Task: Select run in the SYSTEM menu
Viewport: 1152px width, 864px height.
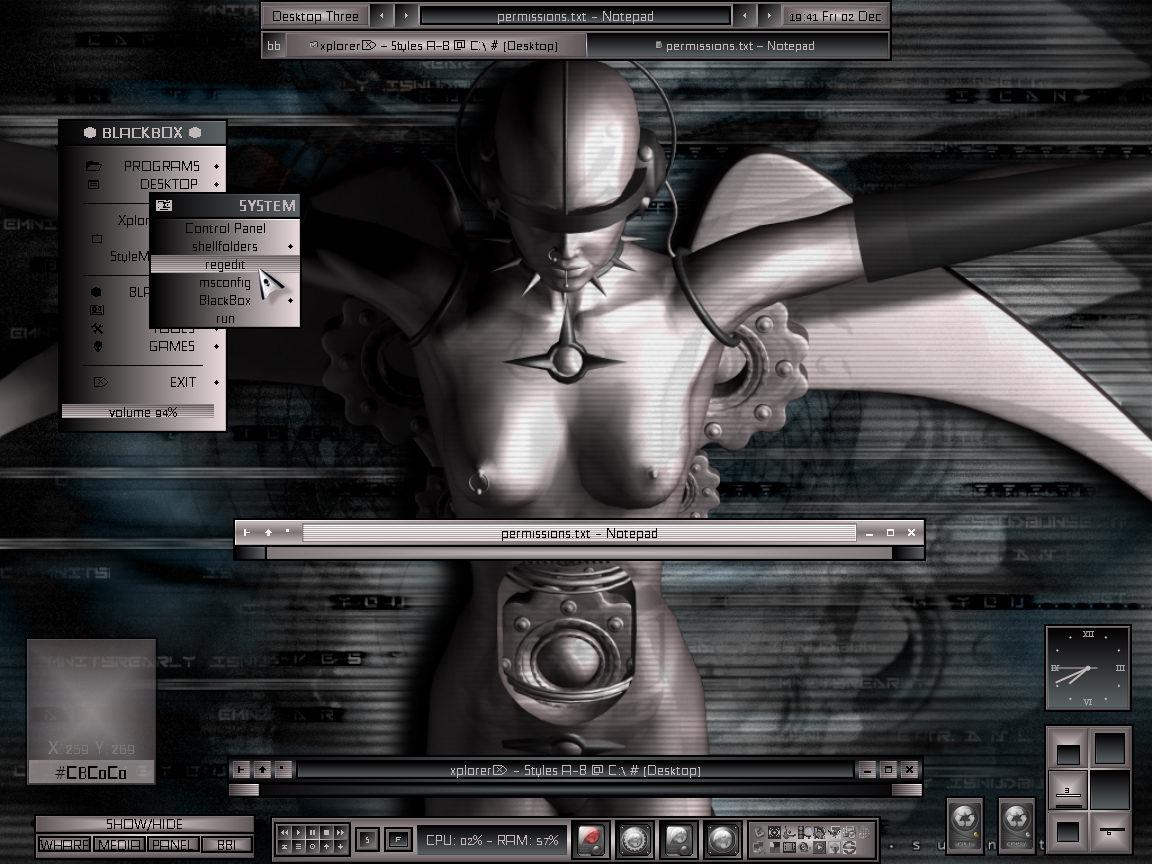Action: click(225, 318)
